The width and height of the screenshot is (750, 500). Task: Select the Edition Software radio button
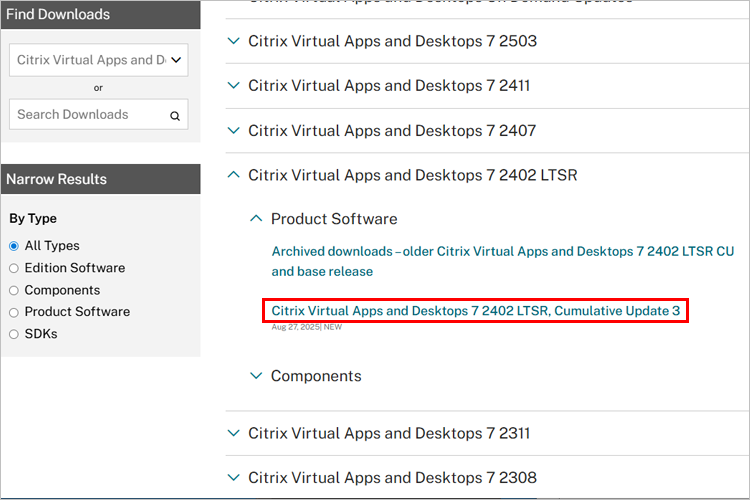coord(14,268)
